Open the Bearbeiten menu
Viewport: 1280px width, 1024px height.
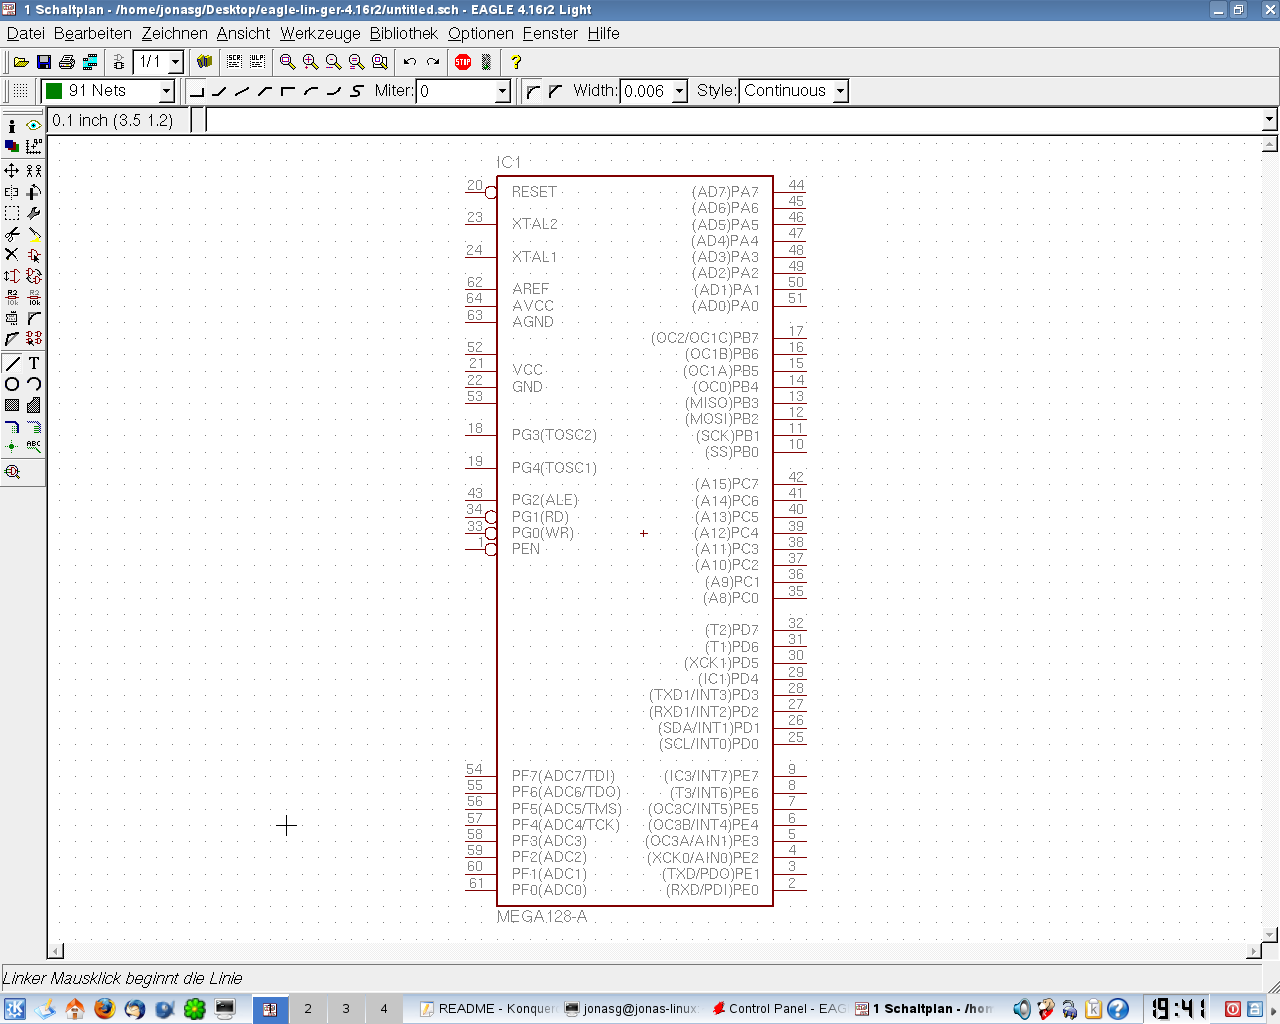[93, 33]
